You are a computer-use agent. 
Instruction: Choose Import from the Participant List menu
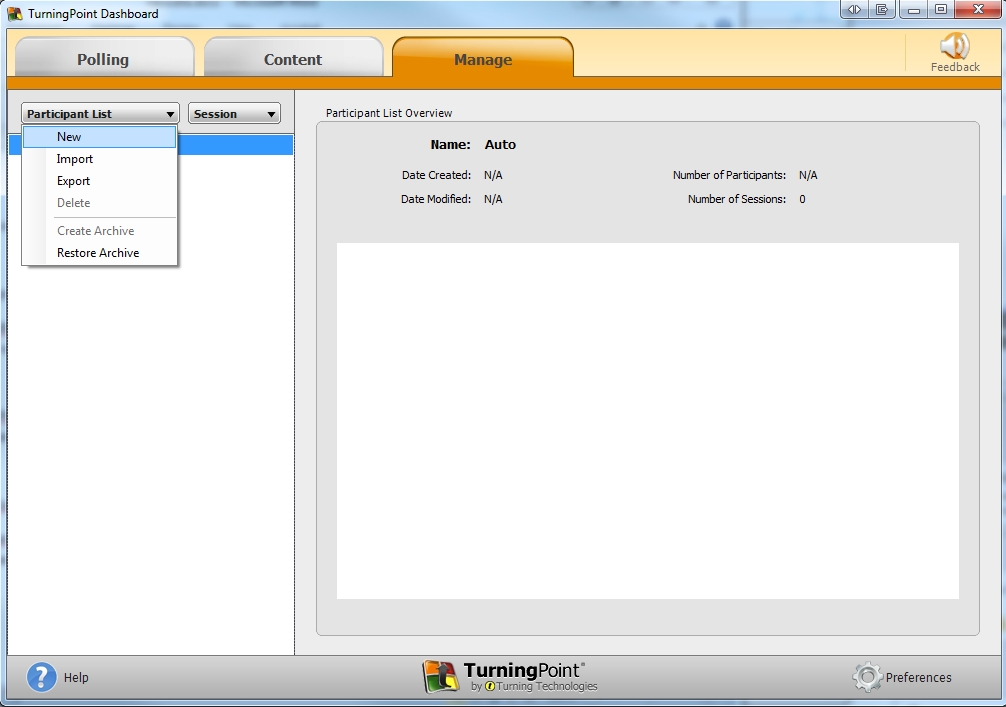pos(99,159)
